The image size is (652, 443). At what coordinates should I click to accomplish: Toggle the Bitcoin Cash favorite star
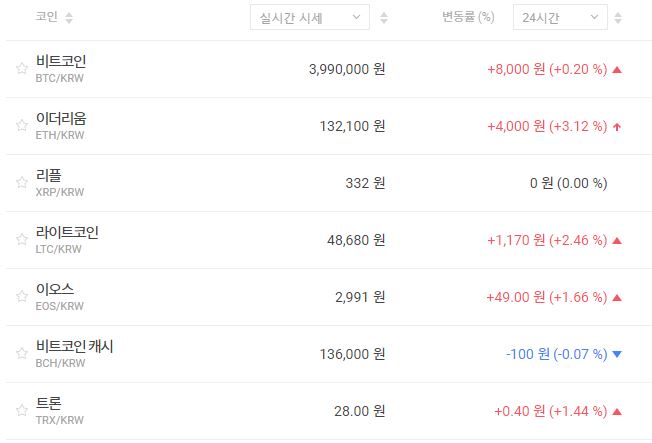click(21, 354)
